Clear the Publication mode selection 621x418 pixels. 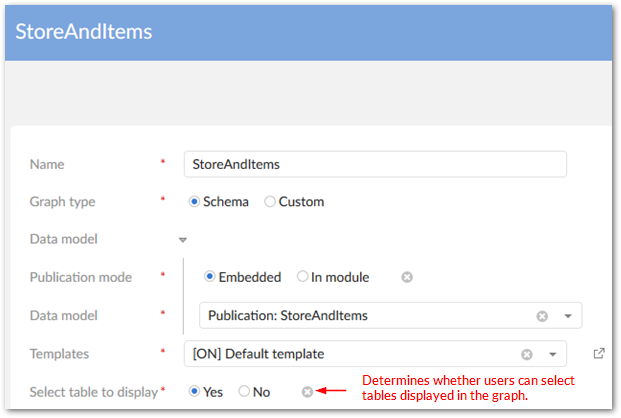coord(407,277)
